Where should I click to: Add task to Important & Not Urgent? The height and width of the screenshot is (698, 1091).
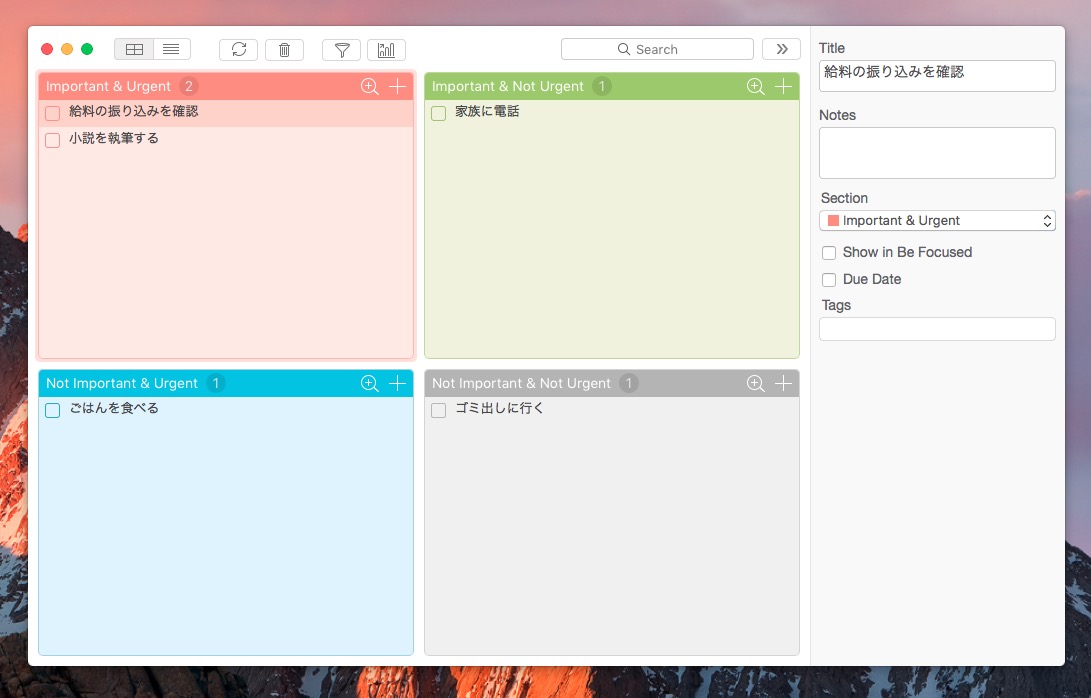pos(783,86)
